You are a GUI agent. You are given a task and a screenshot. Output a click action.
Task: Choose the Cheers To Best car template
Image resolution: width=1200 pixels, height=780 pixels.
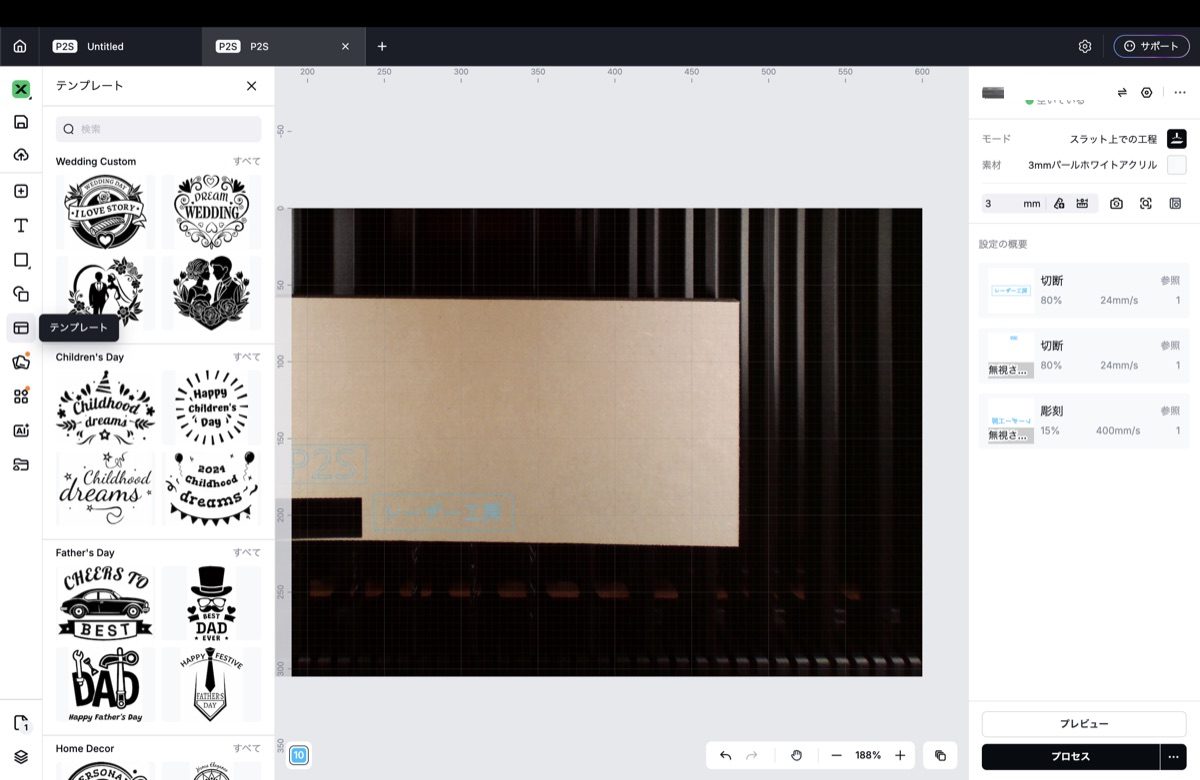click(105, 603)
